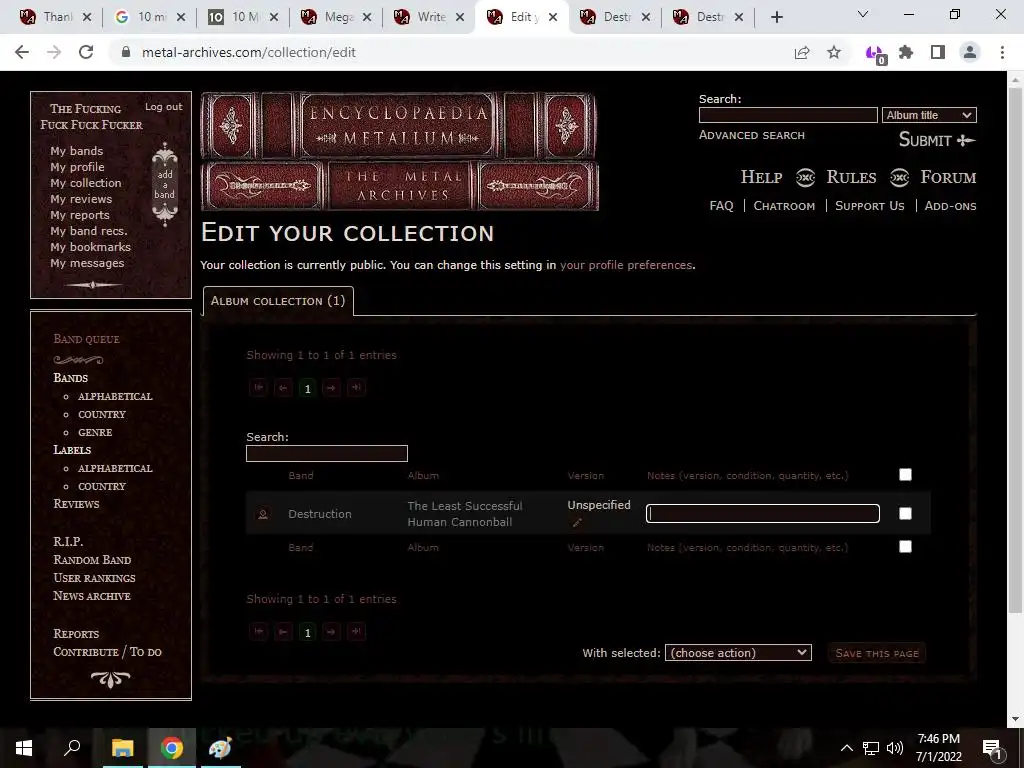This screenshot has height=768, width=1024.
Task: Go to previous page in top pagination
Action: (283, 388)
